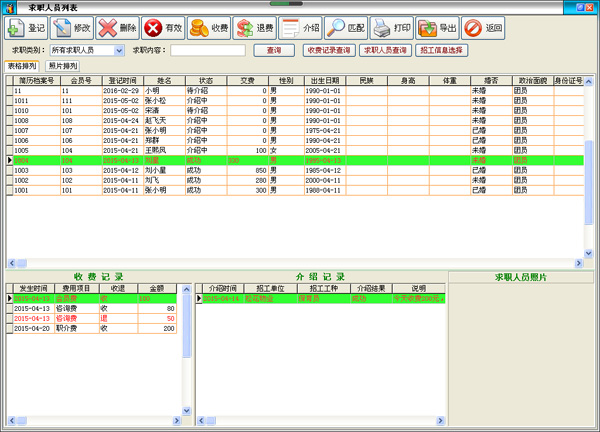Click the 导出 (export) toolbar button
Screen dimensions: 600x432
437,28
